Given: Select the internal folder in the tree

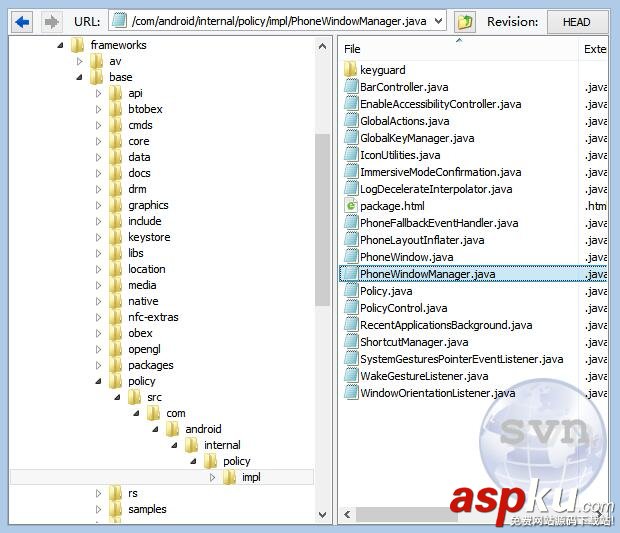Looking at the screenshot, I should [222, 445].
